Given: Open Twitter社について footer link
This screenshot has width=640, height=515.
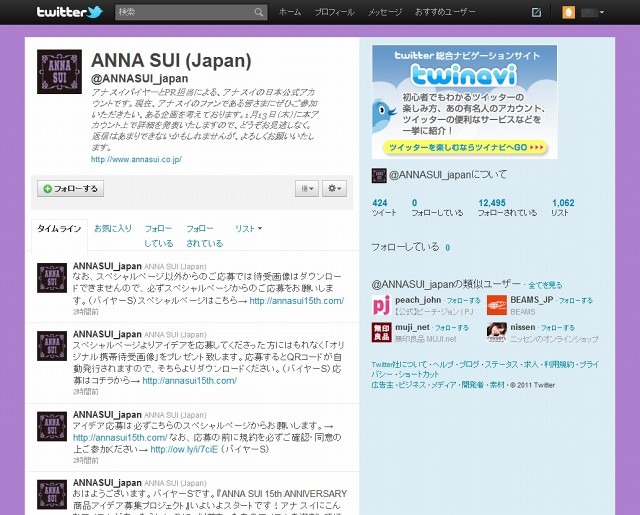Looking at the screenshot, I should [x=399, y=364].
